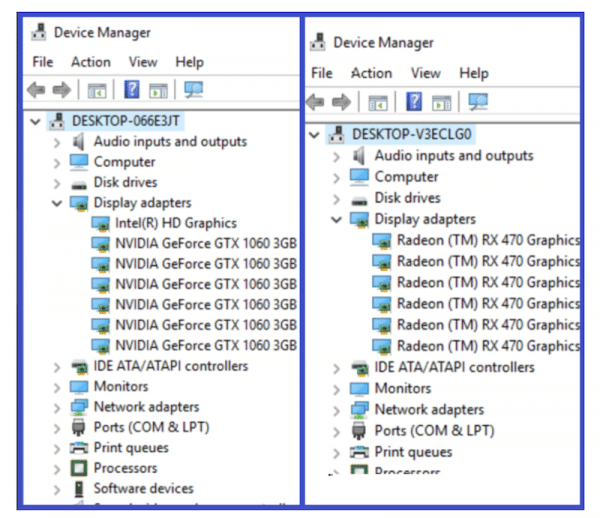Click Scan for hardware changes icon, left window
Screen dimensions: 600x518
[x=194, y=90]
